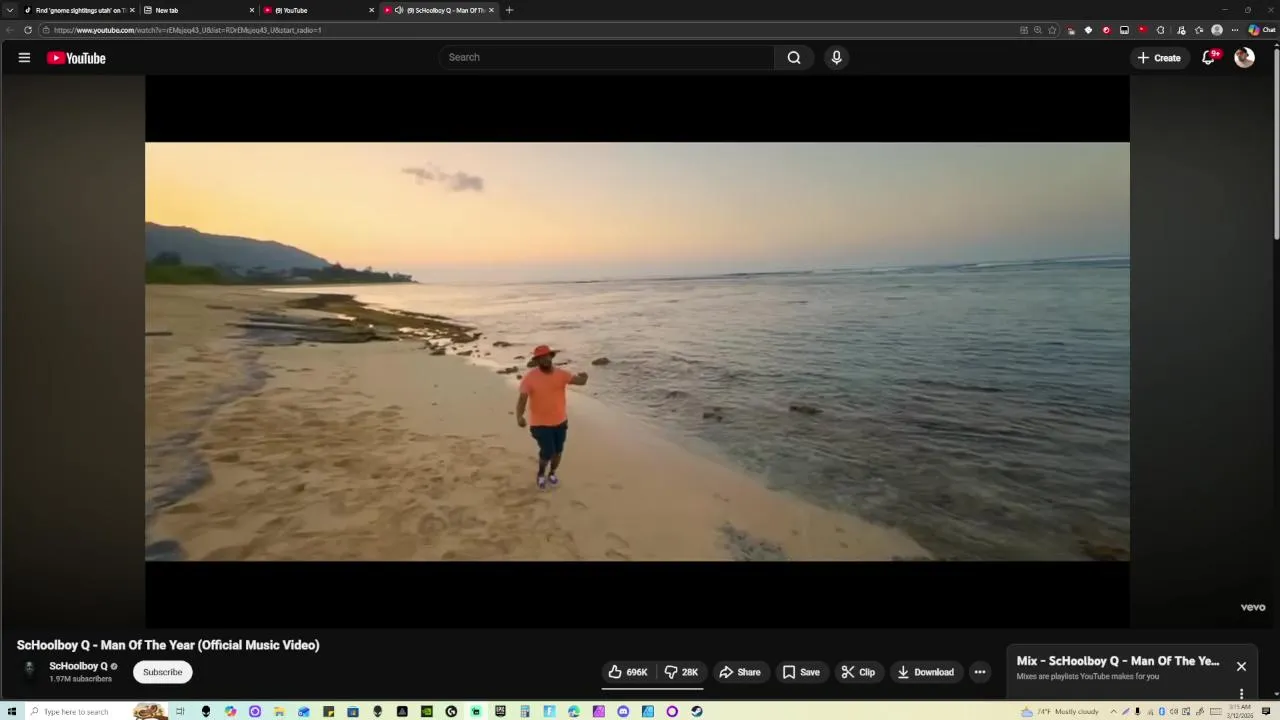Open the NVIDIA taskbar icon

[427, 711]
